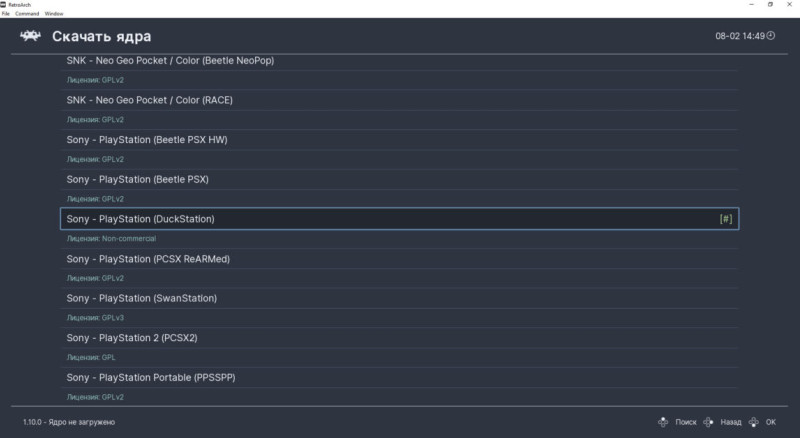The width and height of the screenshot is (800, 438).
Task: Open the Window menu
Action: (54, 14)
